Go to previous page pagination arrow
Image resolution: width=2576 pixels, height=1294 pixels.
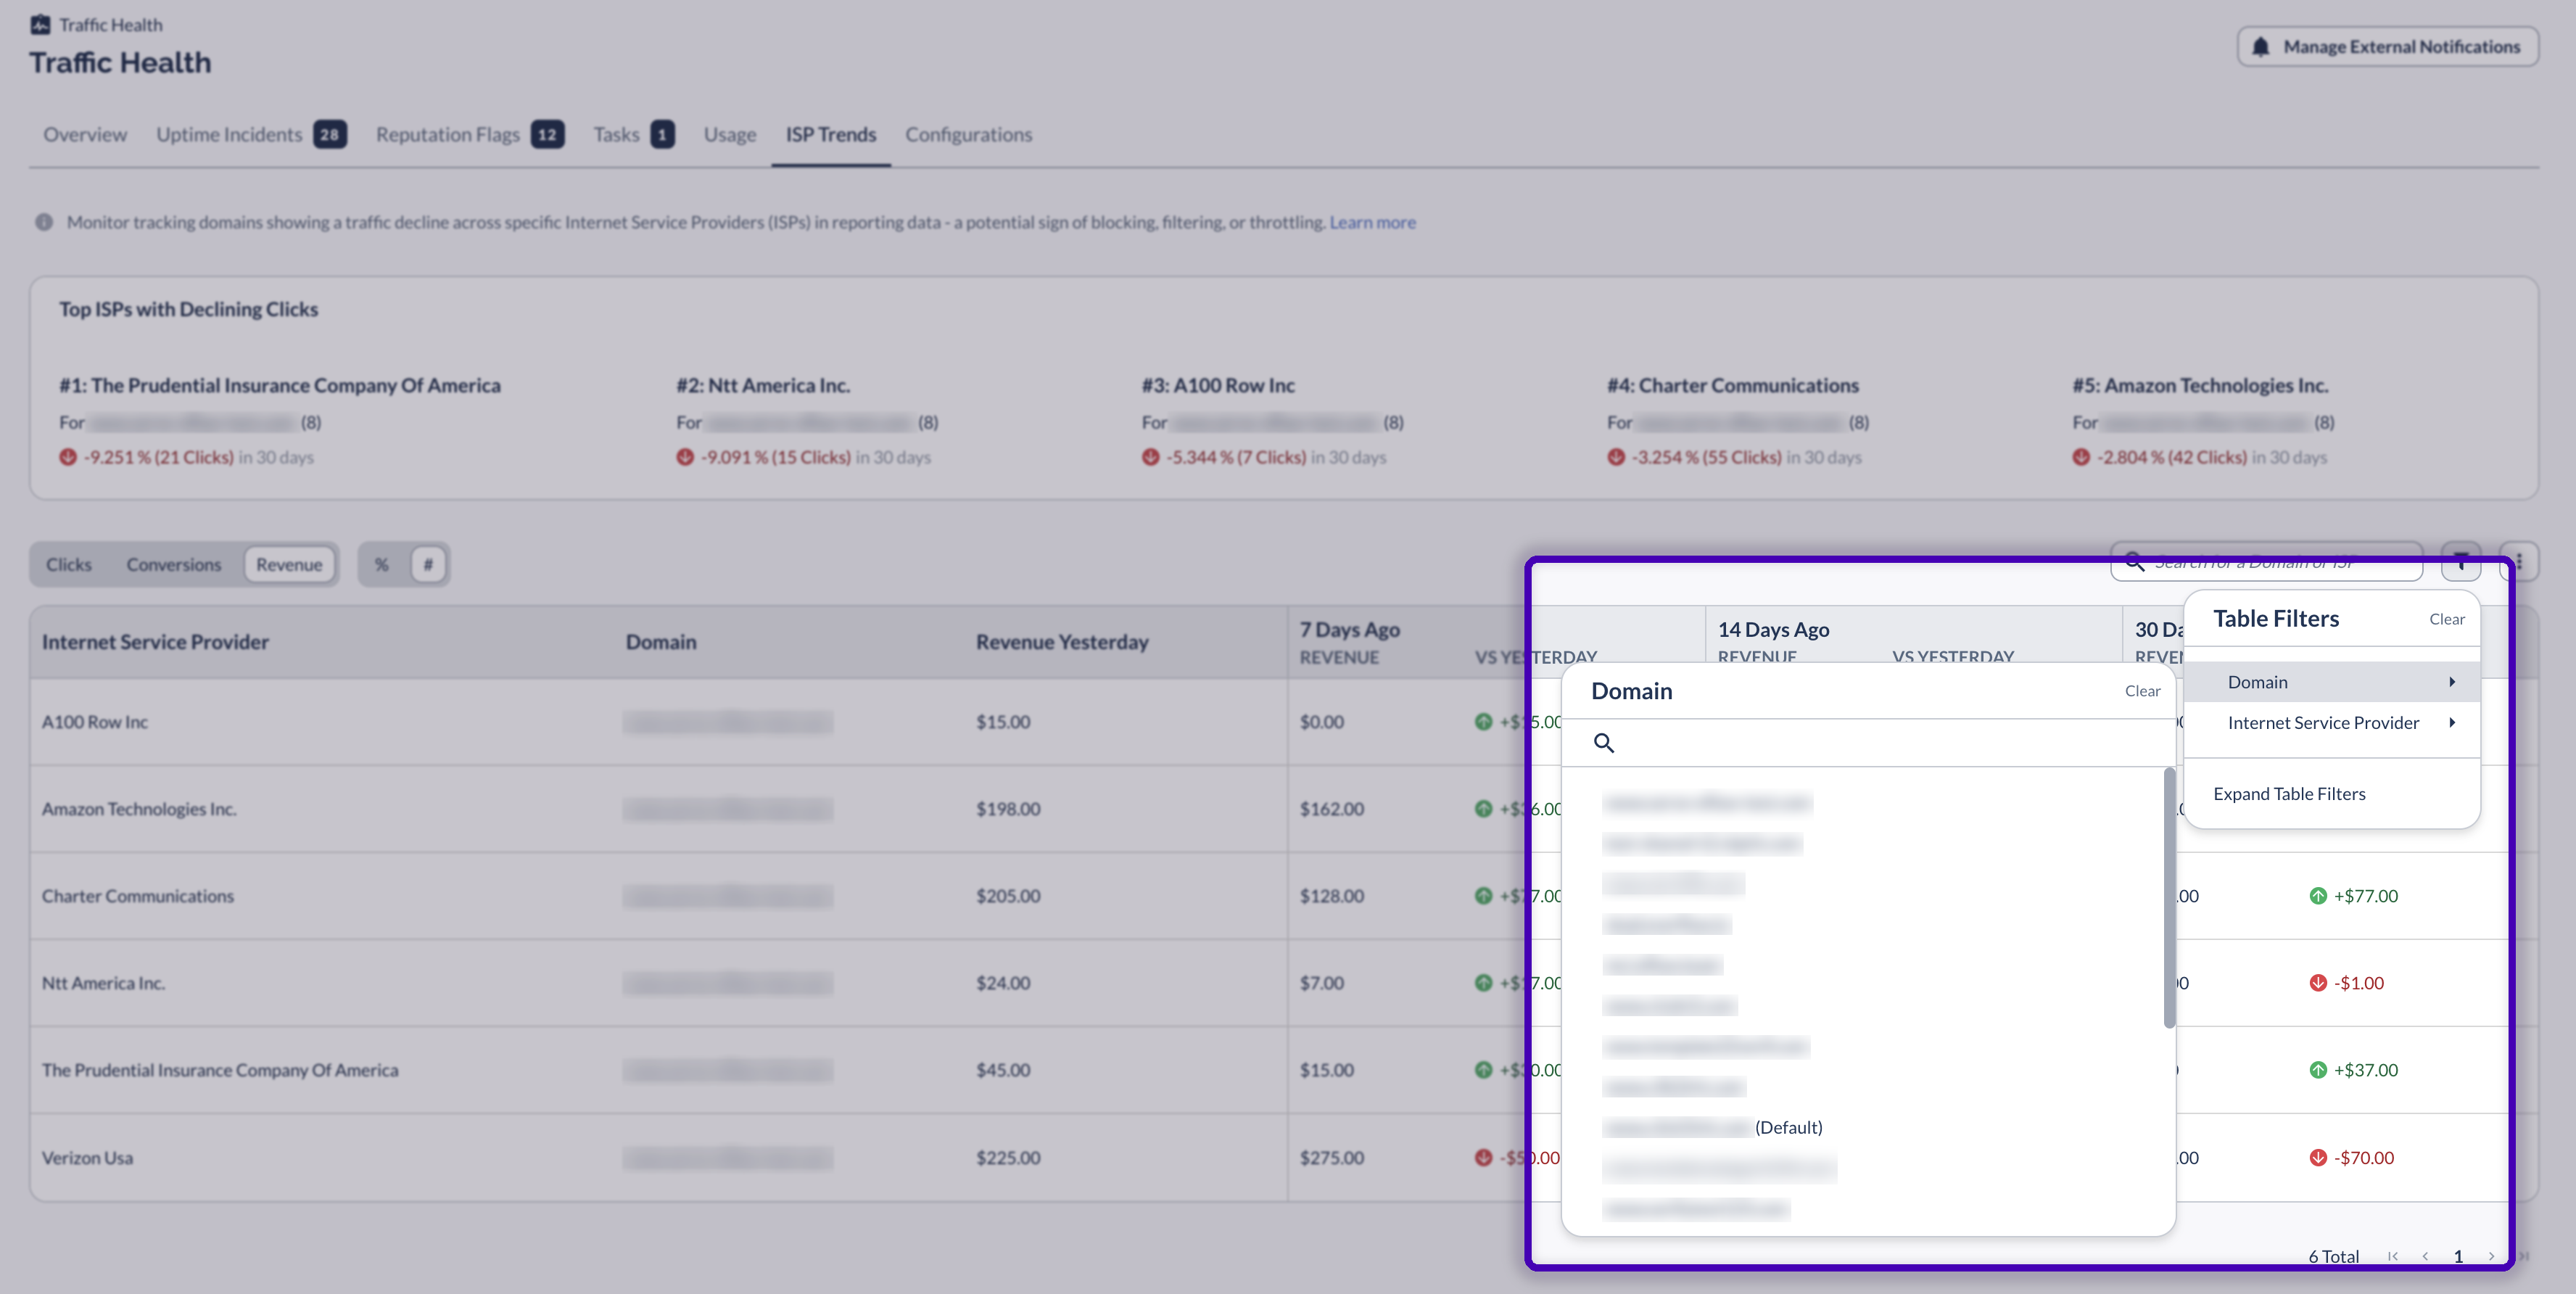coord(2425,1257)
